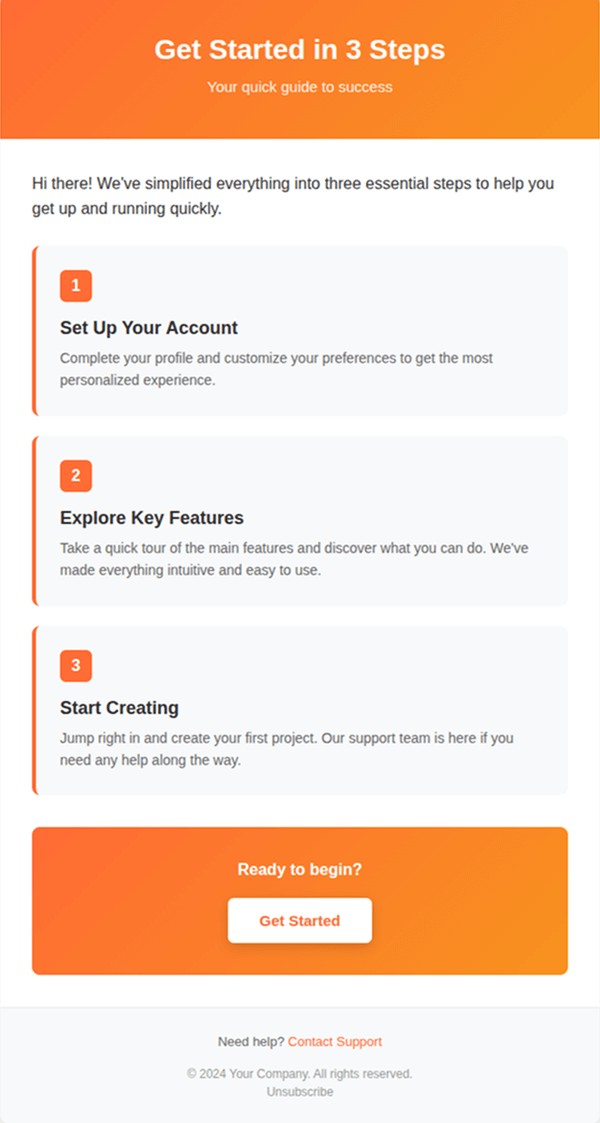Image resolution: width=600 pixels, height=1123 pixels.
Task: Click the "Set Up Your Account" heading
Action: tap(149, 328)
